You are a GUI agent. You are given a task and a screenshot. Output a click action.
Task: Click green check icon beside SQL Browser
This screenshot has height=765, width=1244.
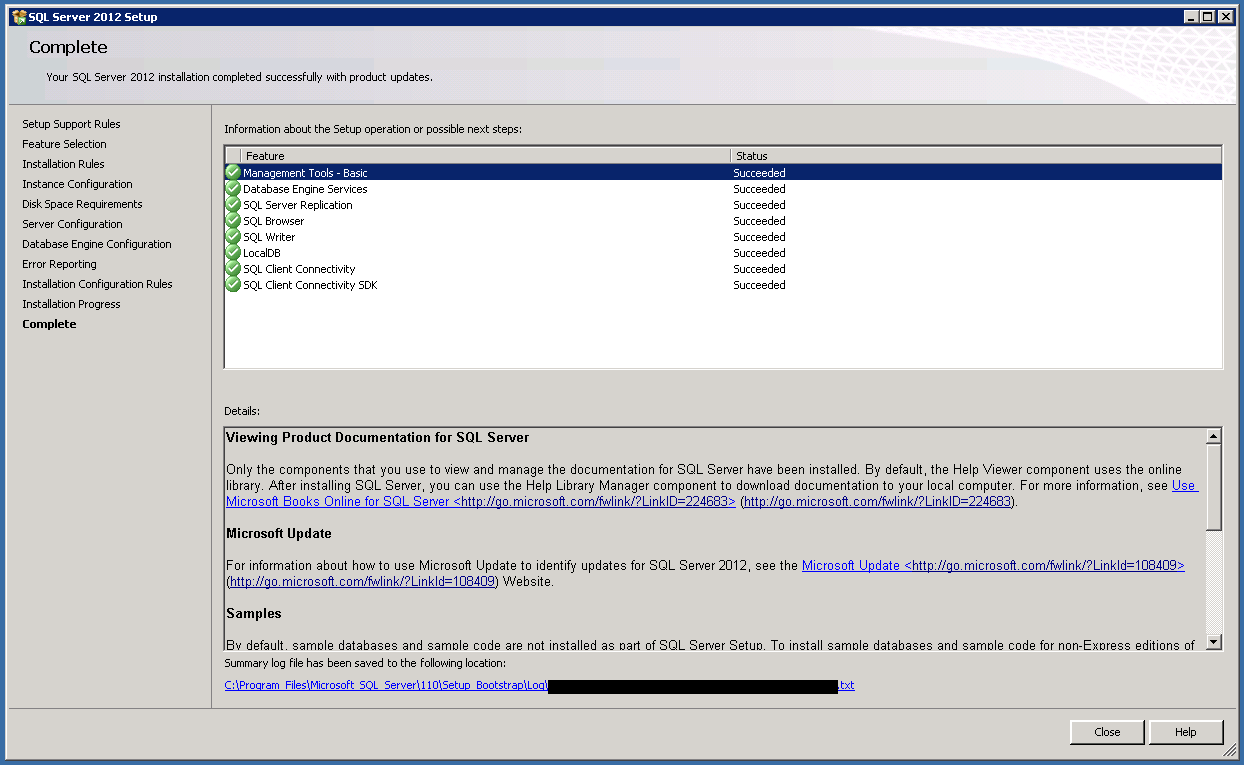click(x=233, y=220)
